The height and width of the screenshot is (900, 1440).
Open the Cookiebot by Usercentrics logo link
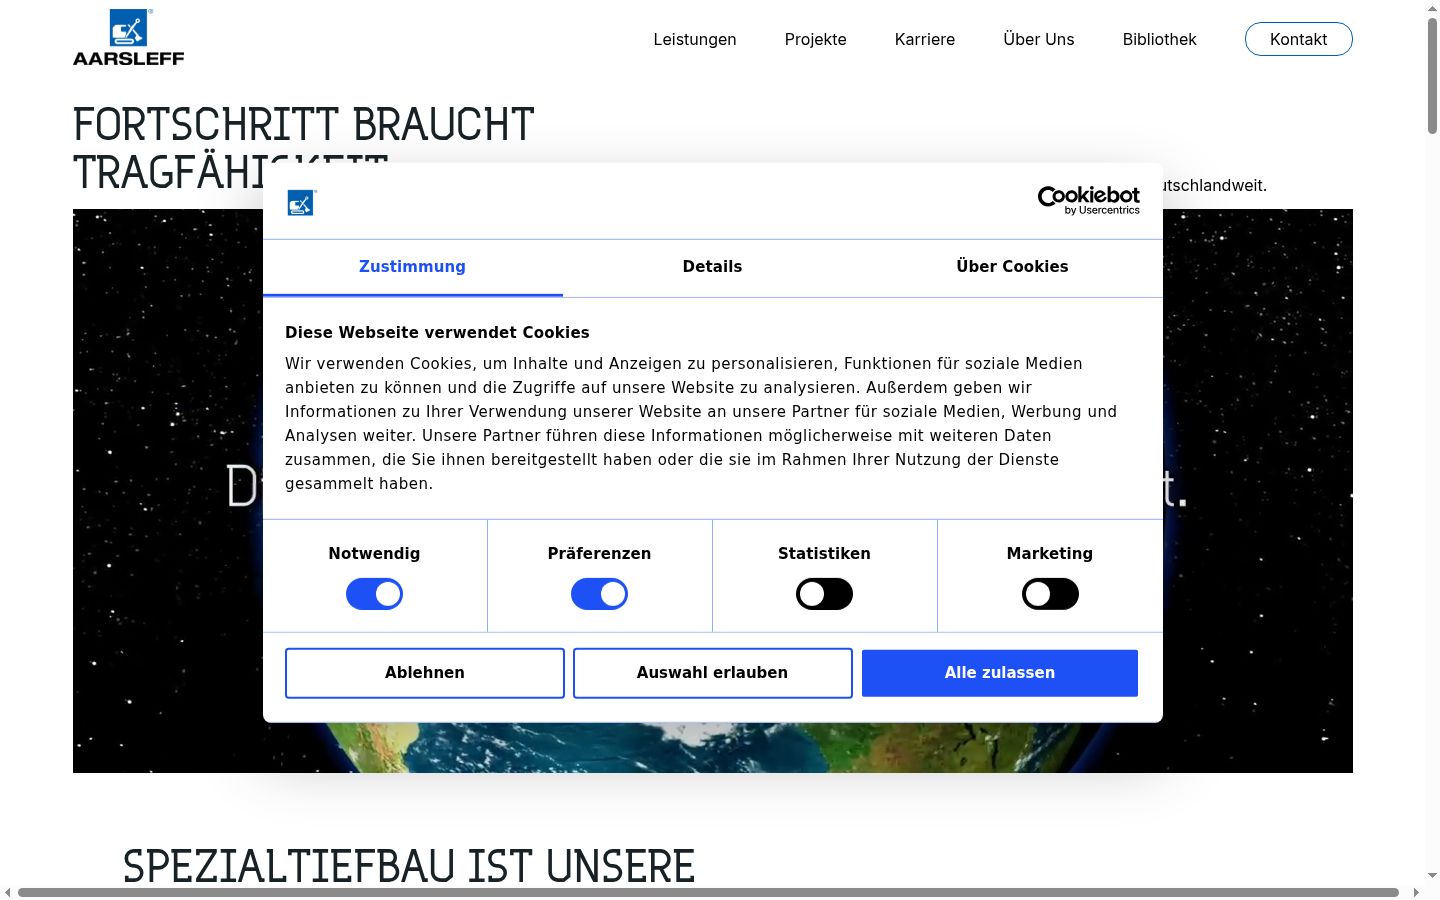click(x=1088, y=200)
